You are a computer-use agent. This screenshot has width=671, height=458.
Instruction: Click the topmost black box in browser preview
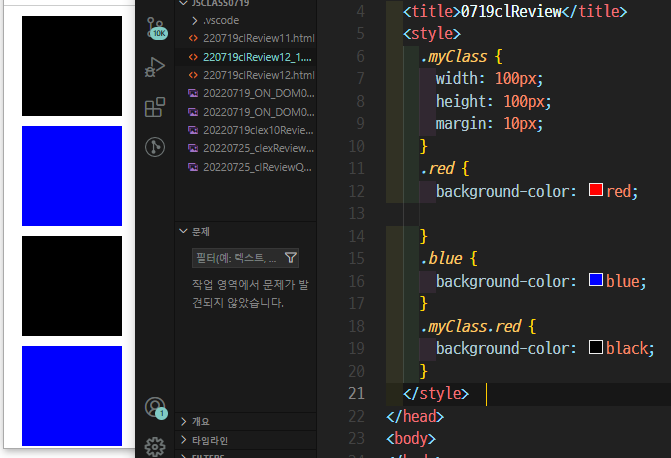point(72,66)
